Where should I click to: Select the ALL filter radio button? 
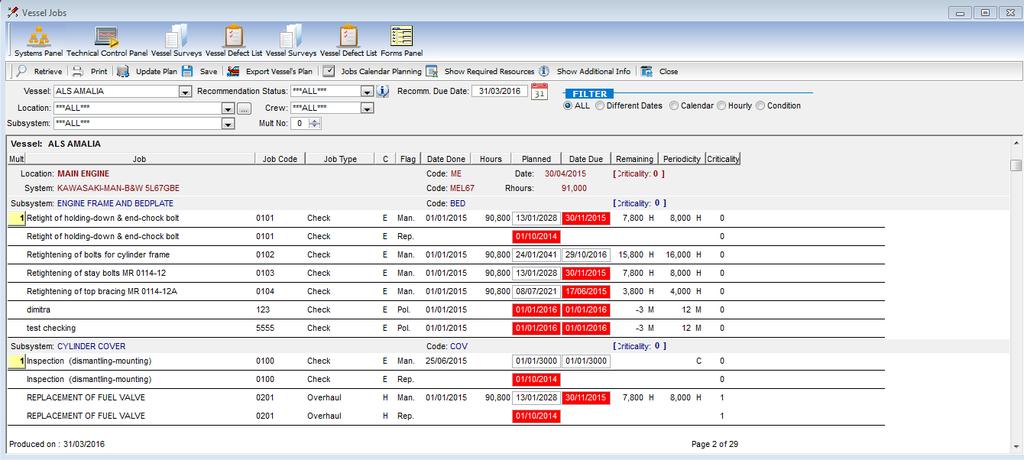(x=568, y=105)
